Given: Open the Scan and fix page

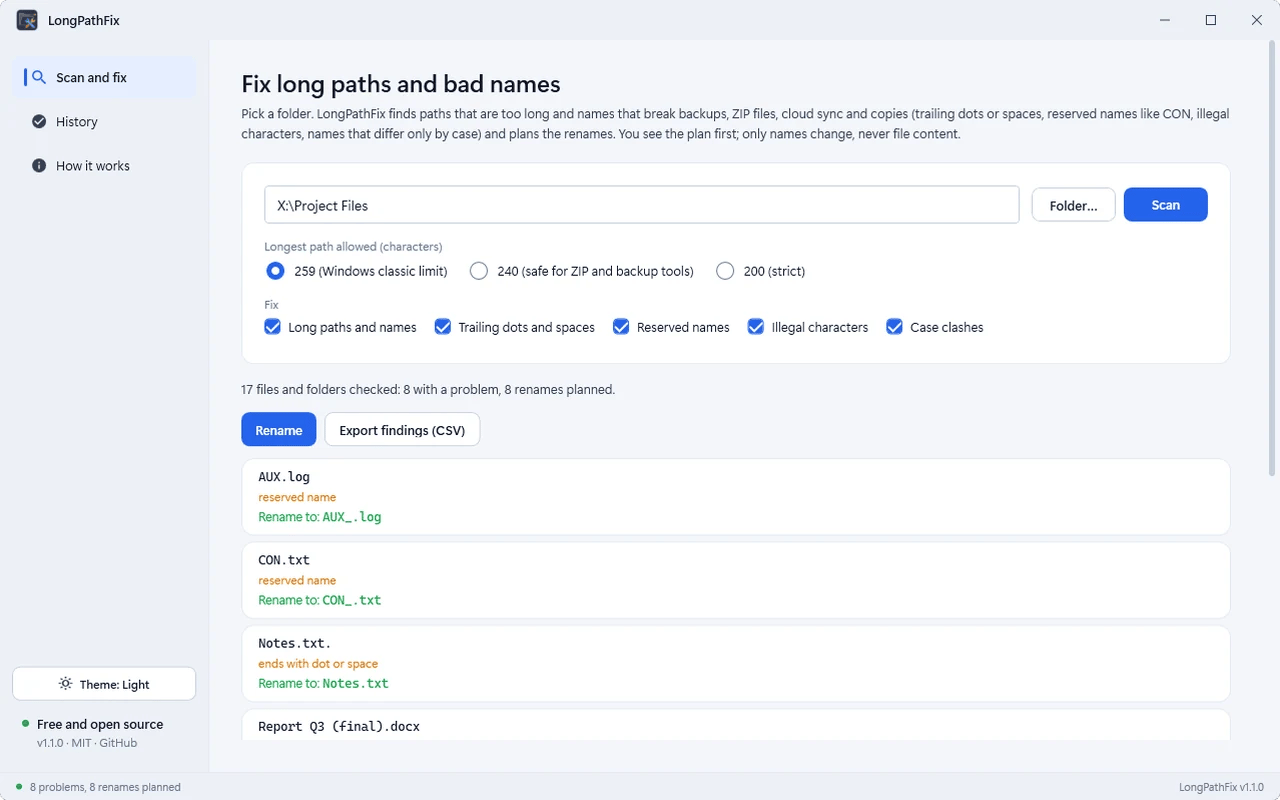Looking at the screenshot, I should (x=104, y=77).
